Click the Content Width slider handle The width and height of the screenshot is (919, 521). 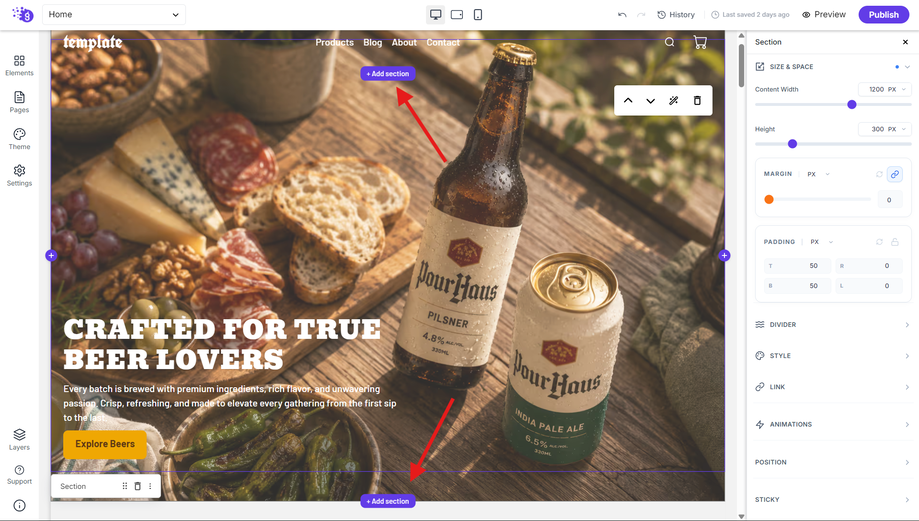pos(852,104)
